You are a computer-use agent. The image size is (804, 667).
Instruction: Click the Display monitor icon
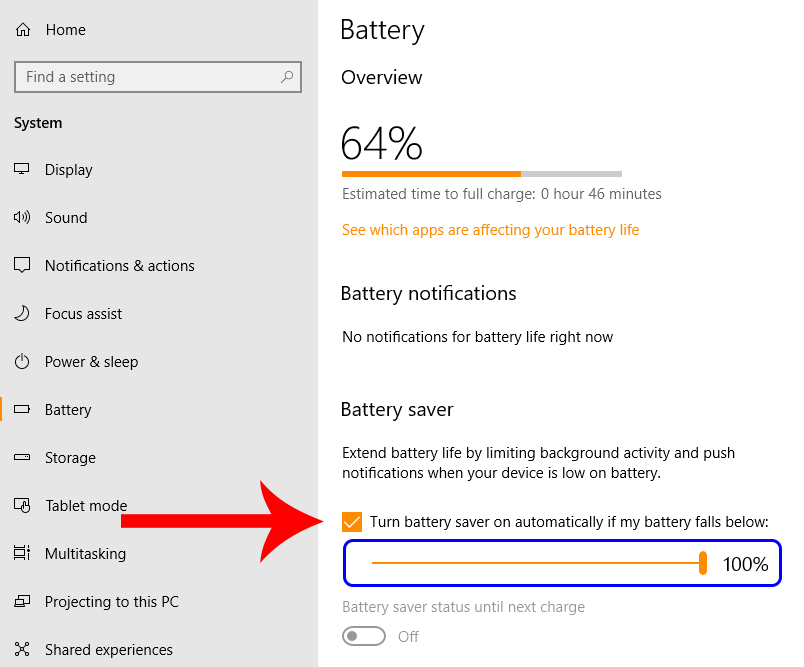(22, 170)
